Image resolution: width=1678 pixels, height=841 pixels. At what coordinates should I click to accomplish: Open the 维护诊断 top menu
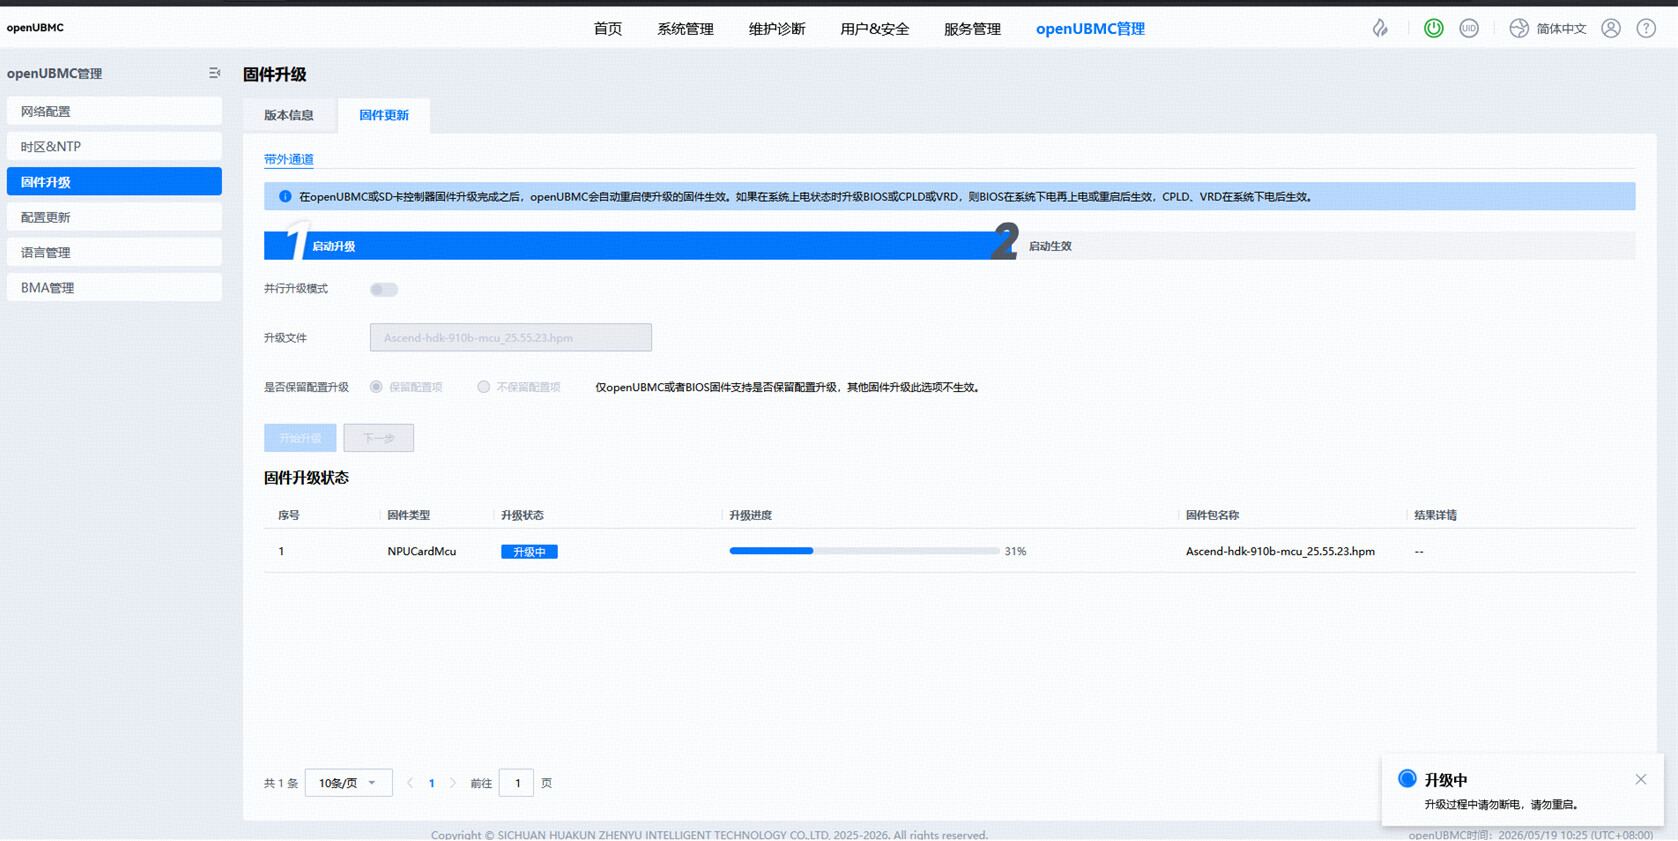coord(777,29)
